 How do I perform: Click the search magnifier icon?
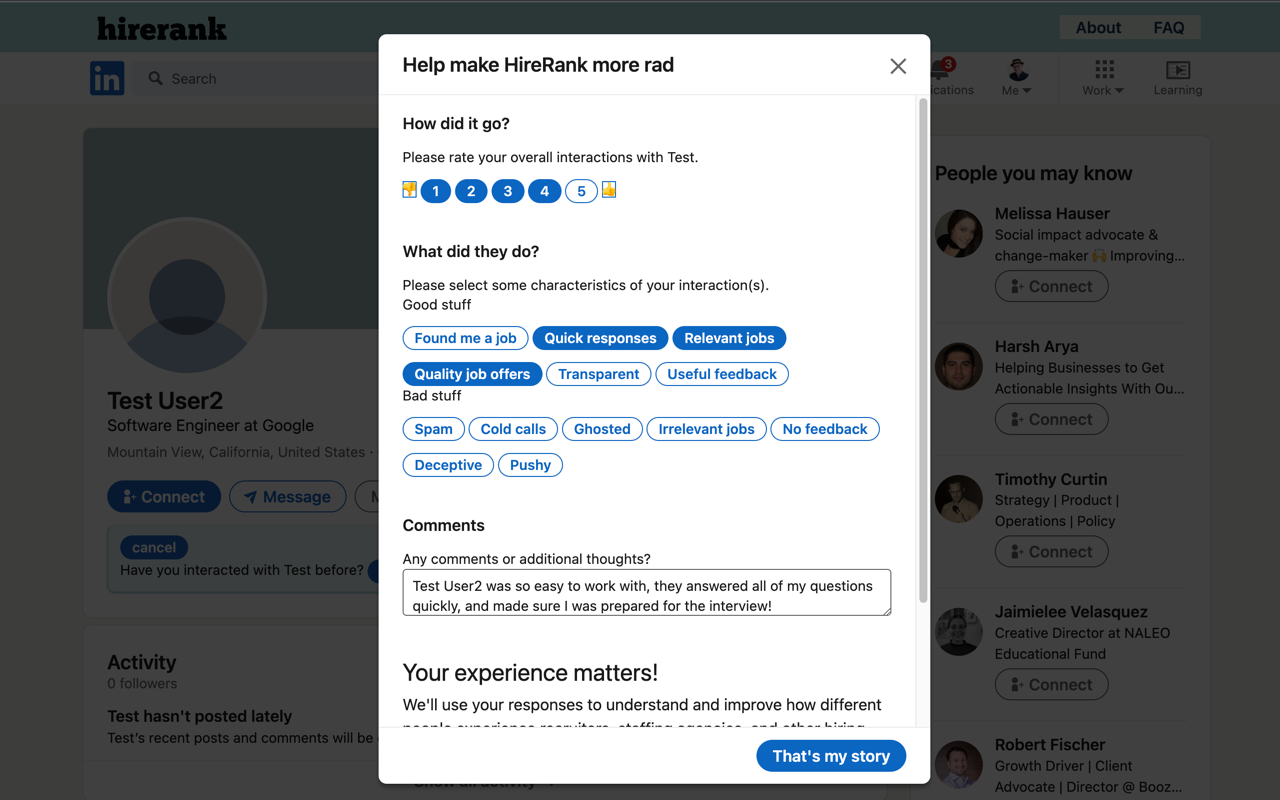[156, 78]
